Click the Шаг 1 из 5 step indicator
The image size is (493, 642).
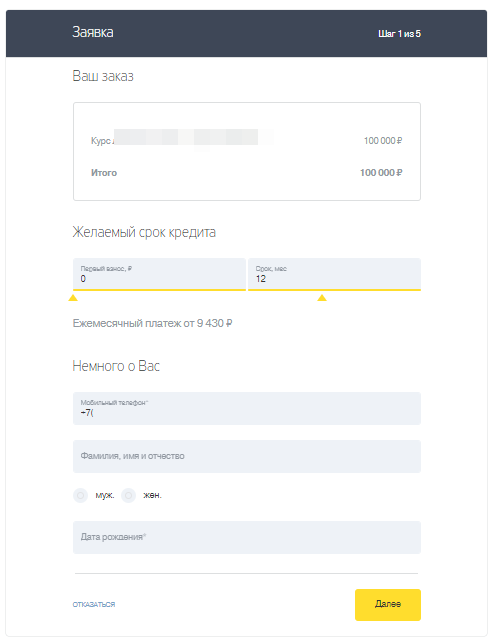click(399, 34)
